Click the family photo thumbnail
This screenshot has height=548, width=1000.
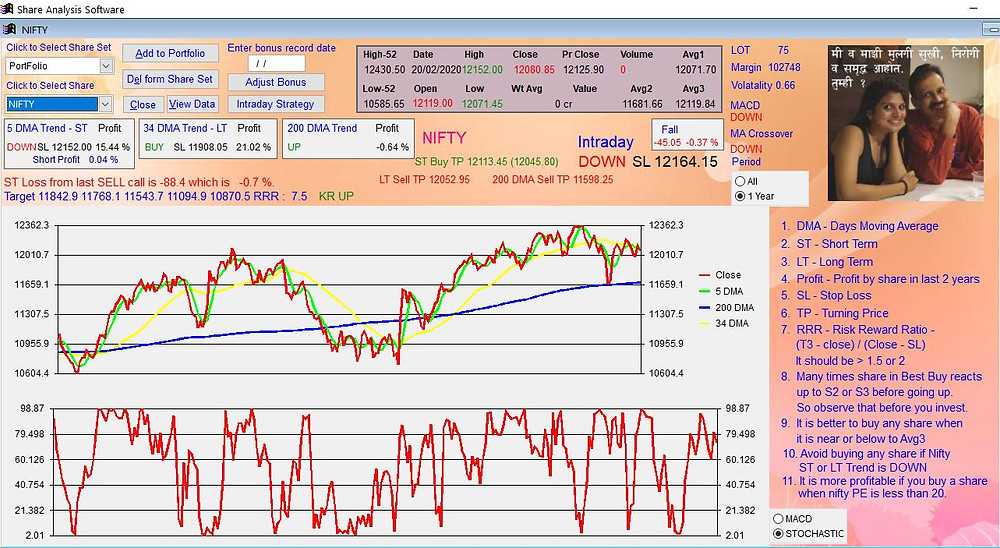[904, 122]
